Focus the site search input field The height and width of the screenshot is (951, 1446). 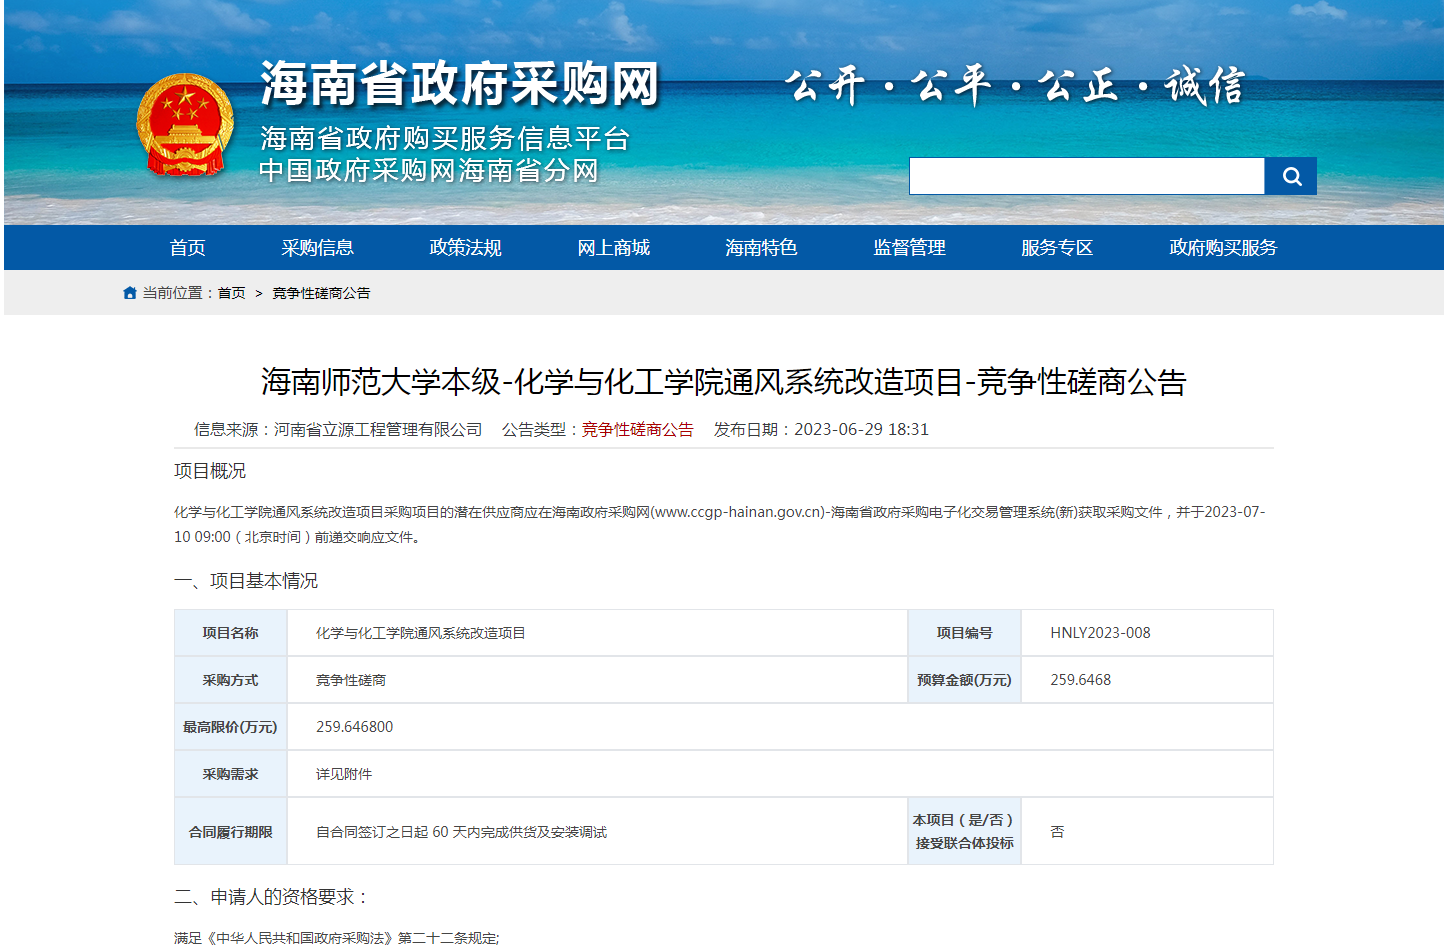(x=1087, y=176)
